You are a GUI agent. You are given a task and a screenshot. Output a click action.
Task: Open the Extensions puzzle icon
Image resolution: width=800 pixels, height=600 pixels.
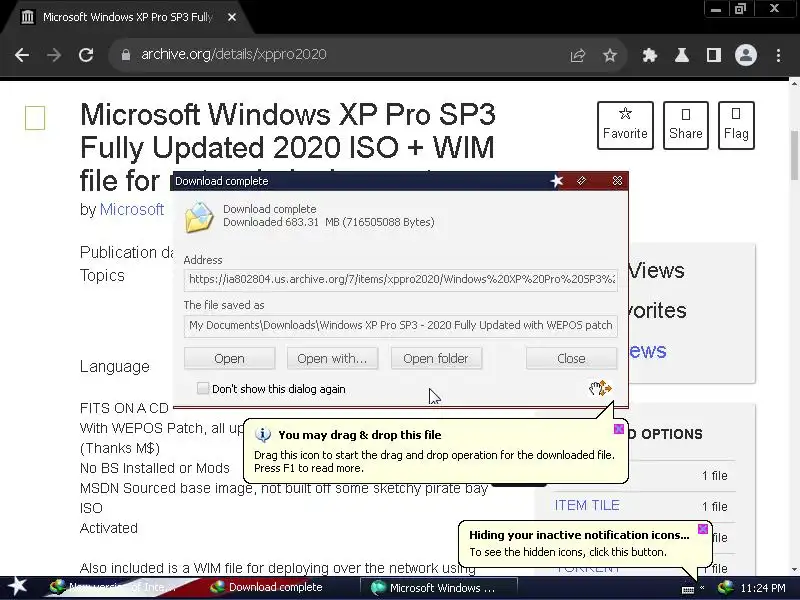649,55
